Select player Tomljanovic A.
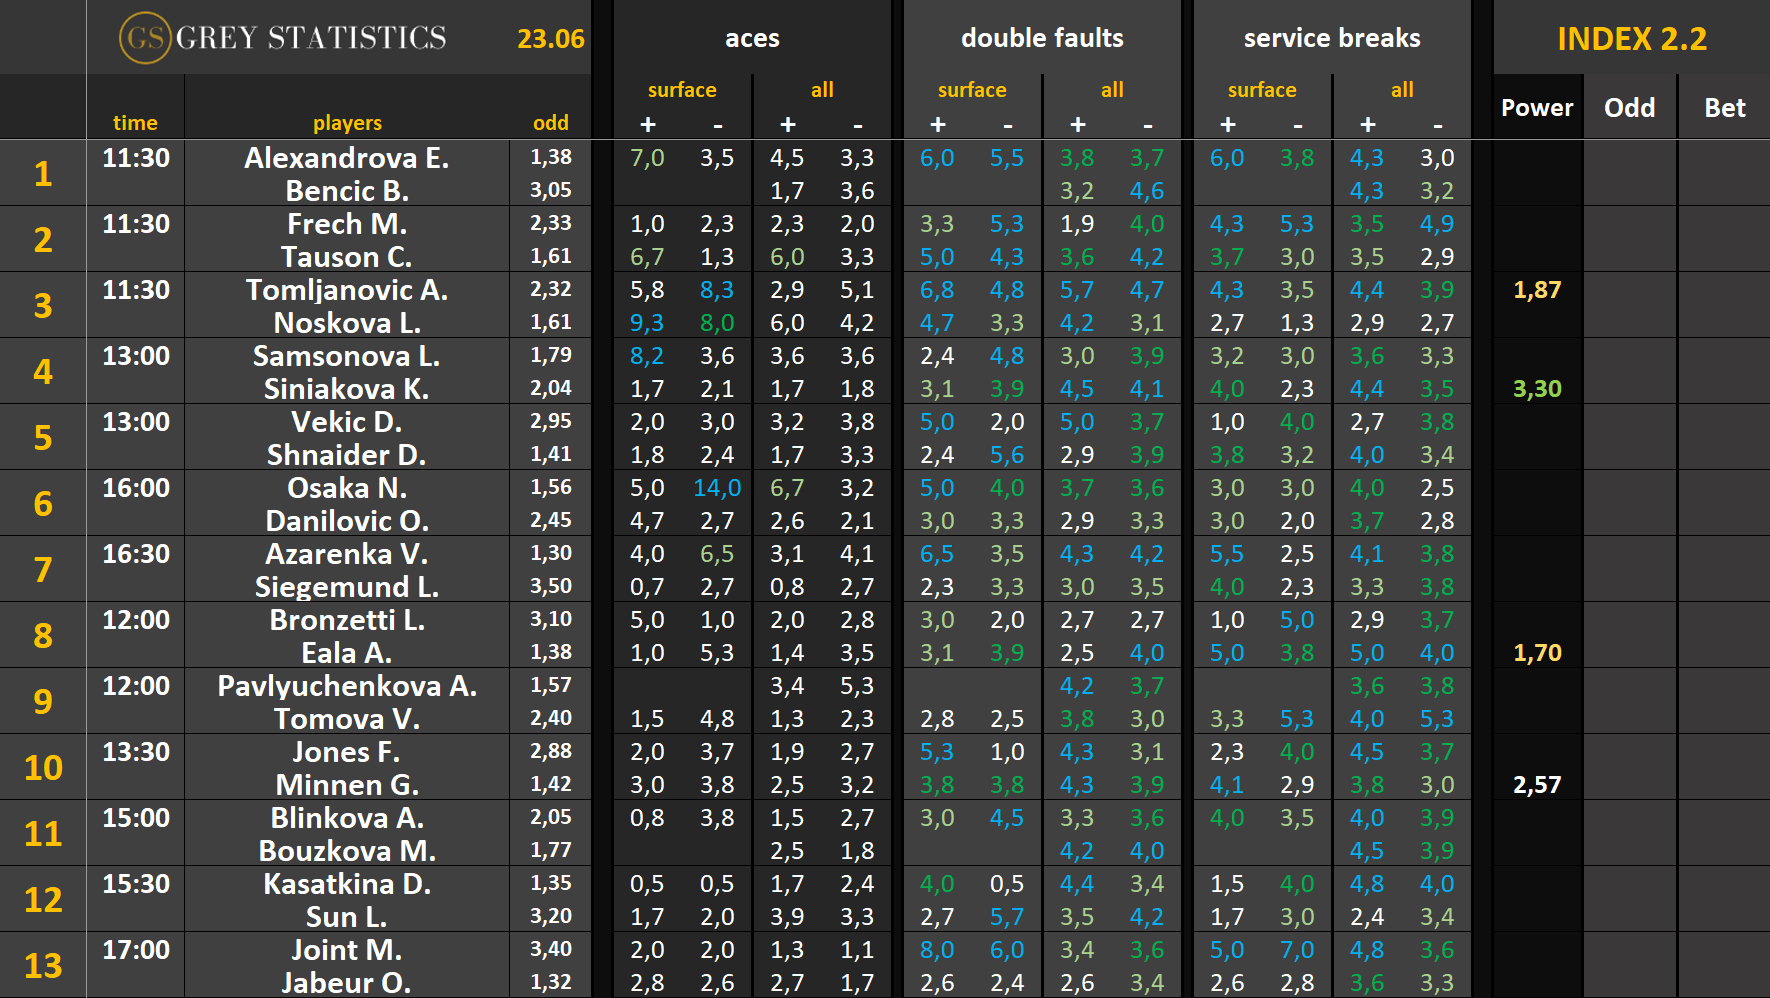This screenshot has height=998, width=1770. tap(347, 290)
